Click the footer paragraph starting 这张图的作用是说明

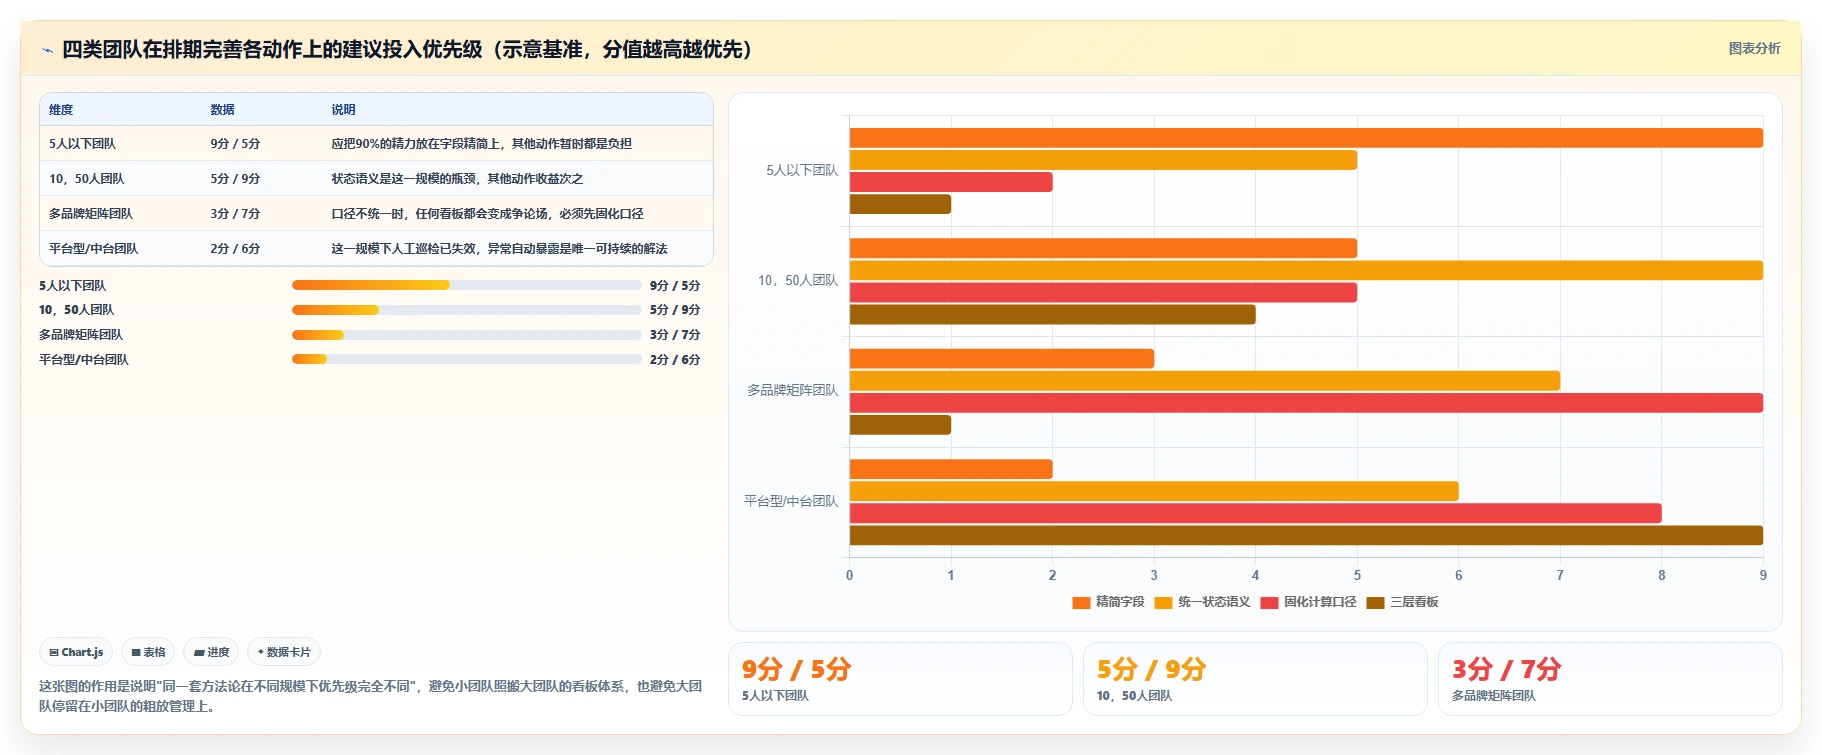tap(370, 696)
